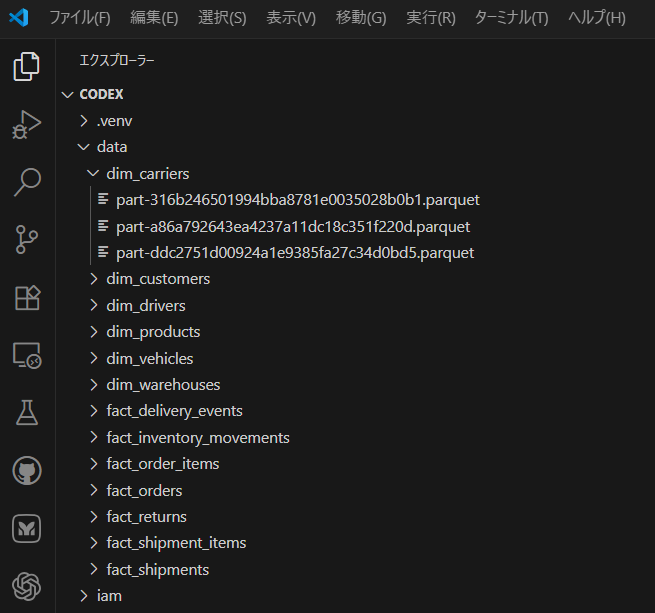
Task: Select part-ddc2751d00924a1e9385fa27c34d0bd5.parquet file
Action: [295, 253]
